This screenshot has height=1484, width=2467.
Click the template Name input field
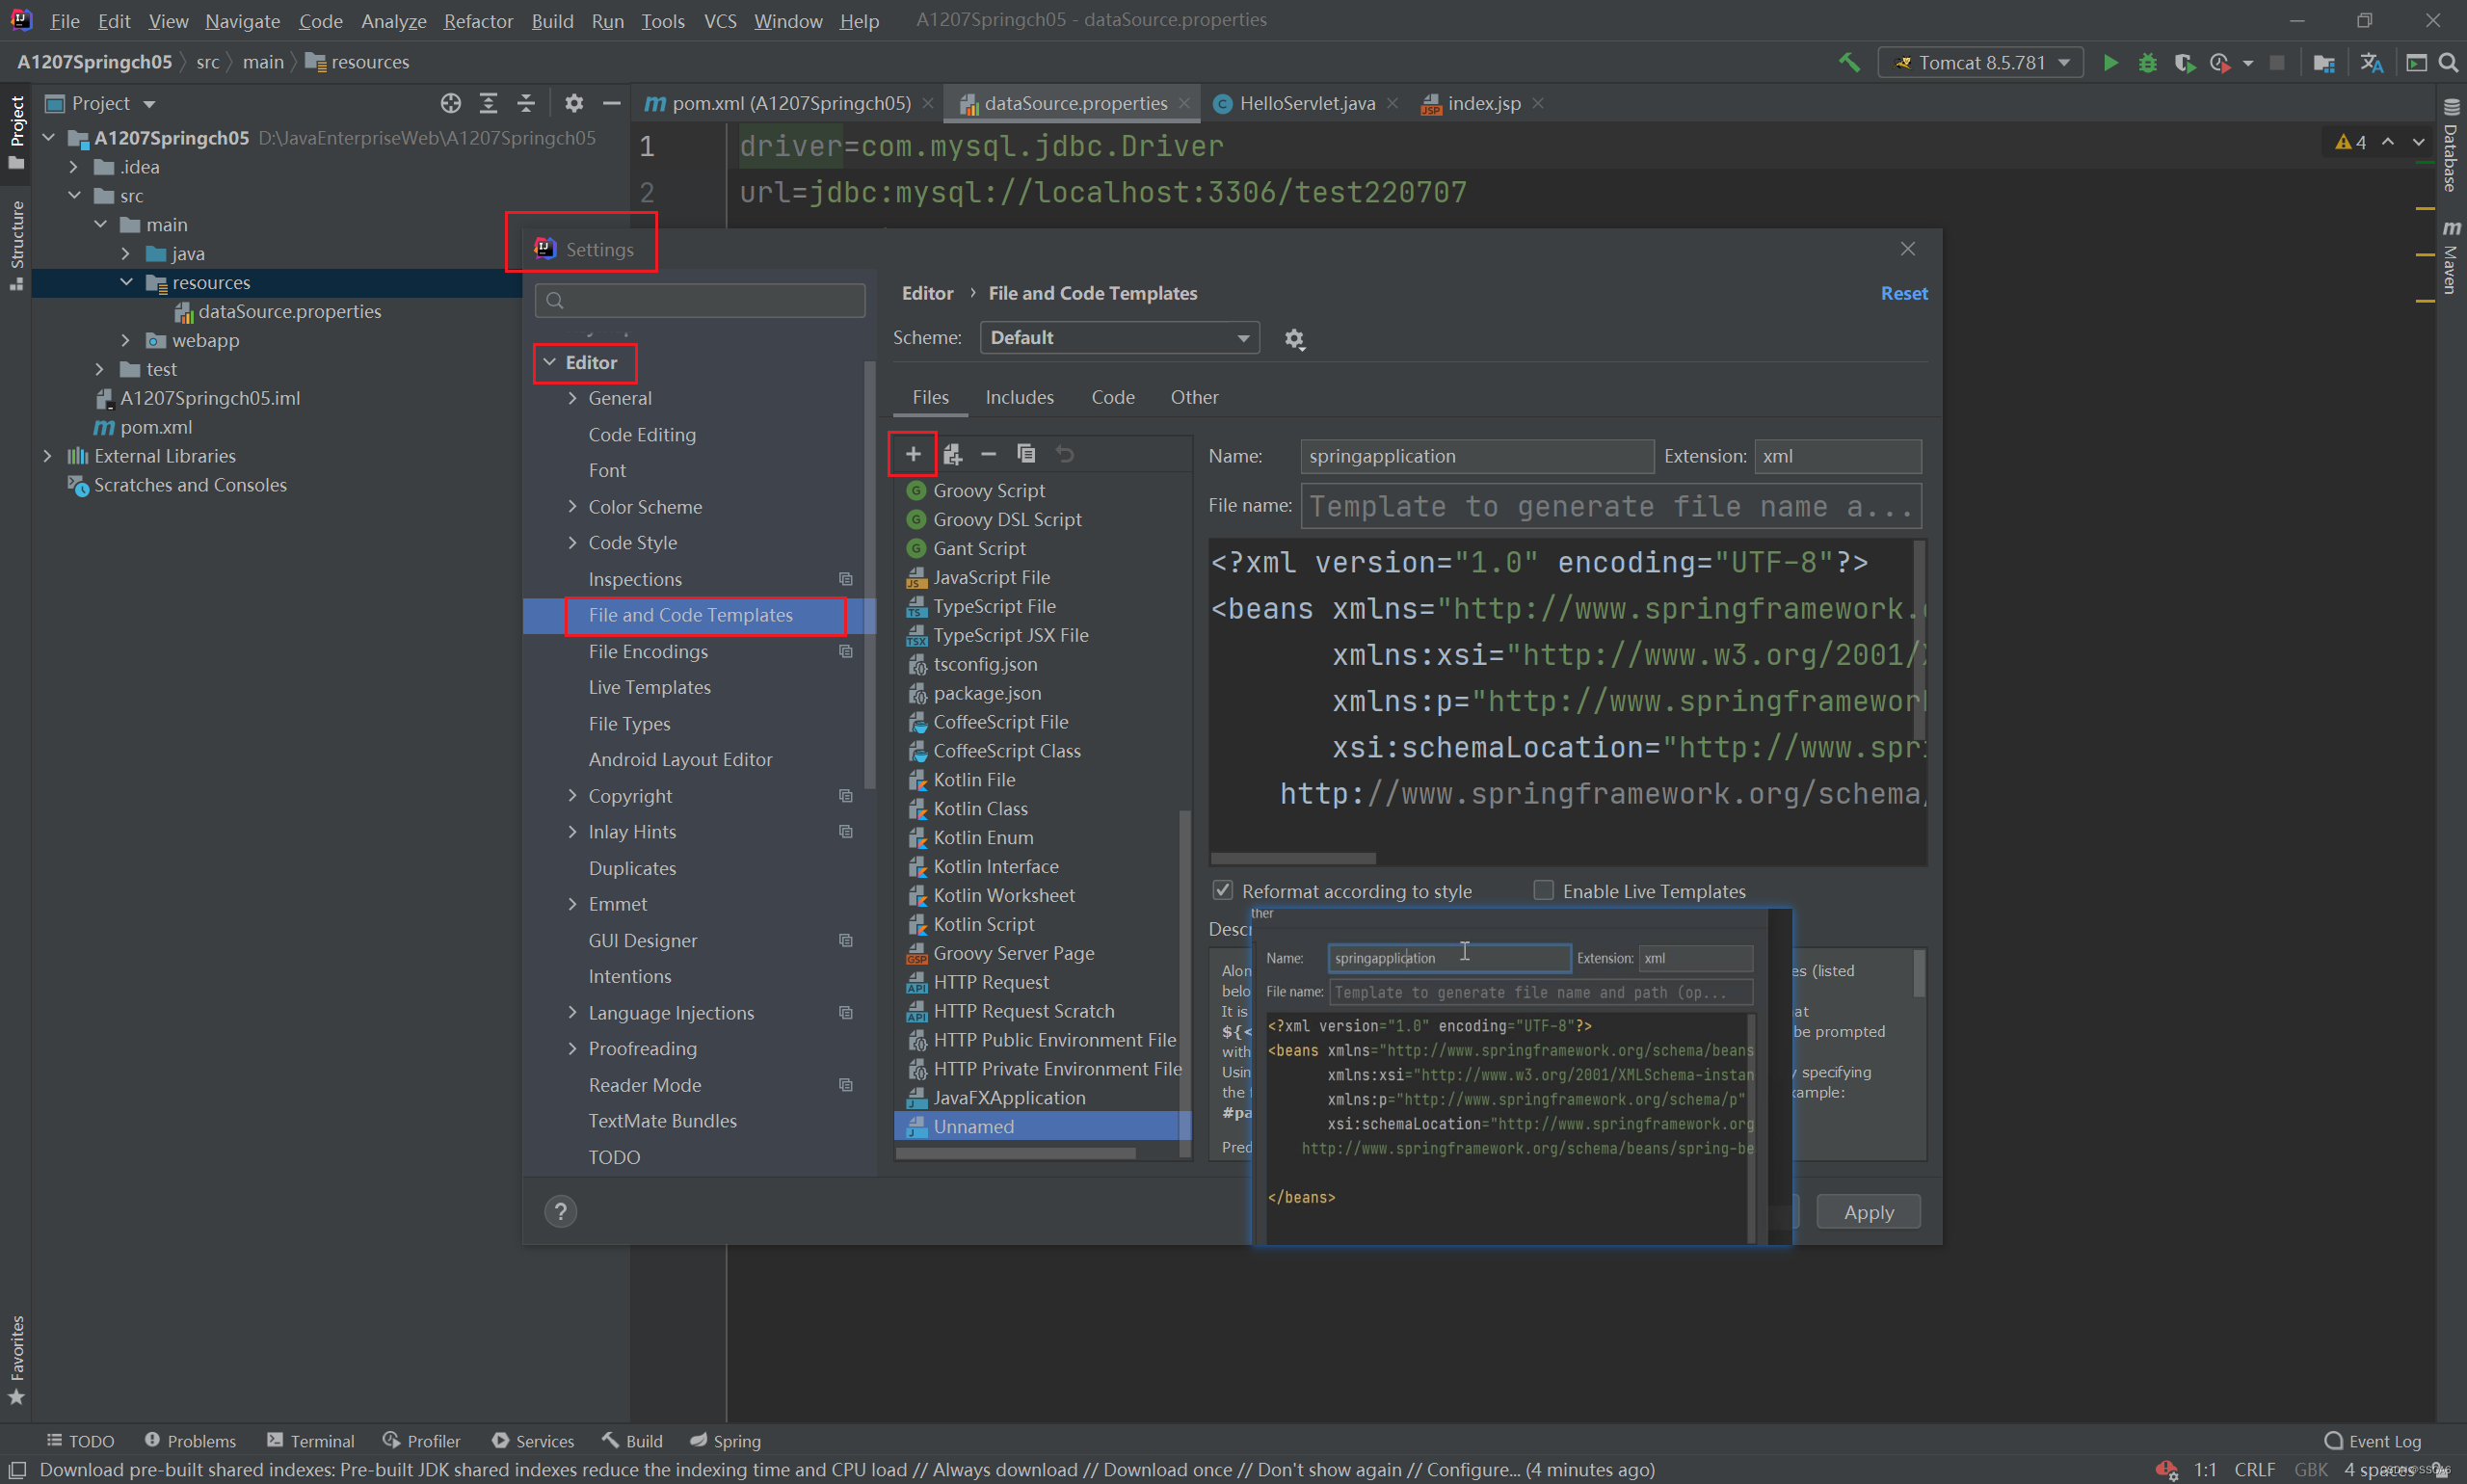1476,457
